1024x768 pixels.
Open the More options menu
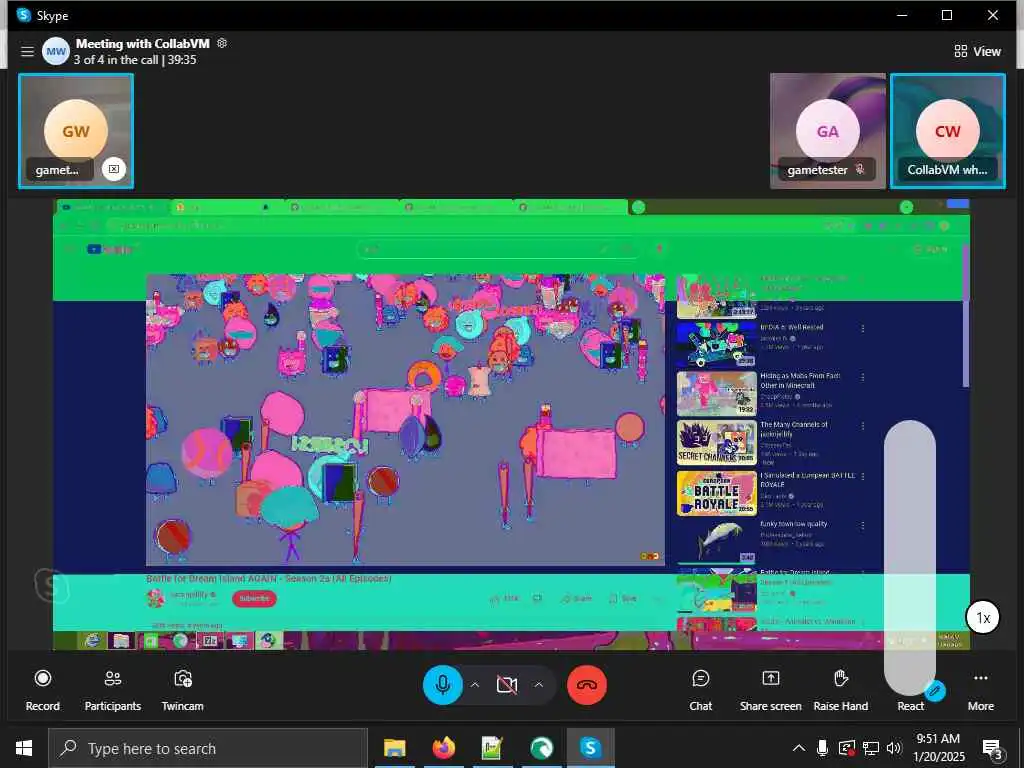tap(980, 690)
